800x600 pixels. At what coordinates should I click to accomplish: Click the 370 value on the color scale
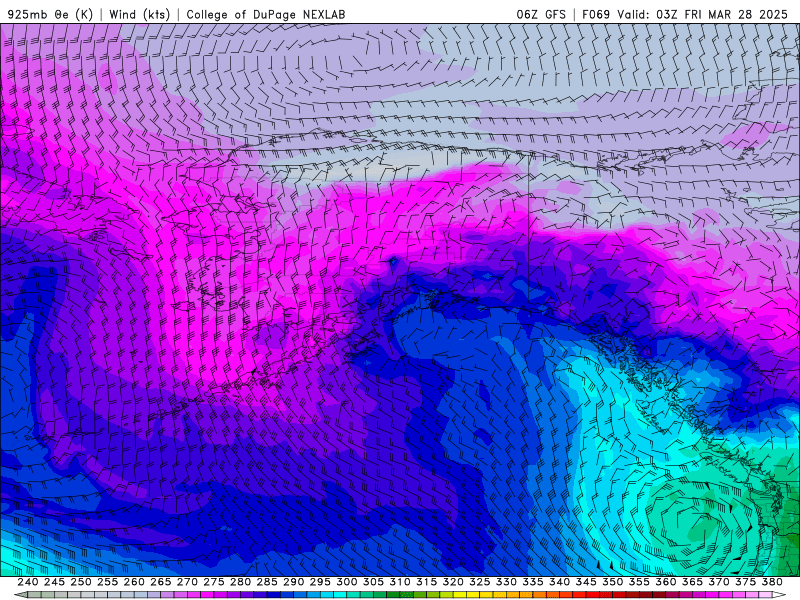coord(718,582)
